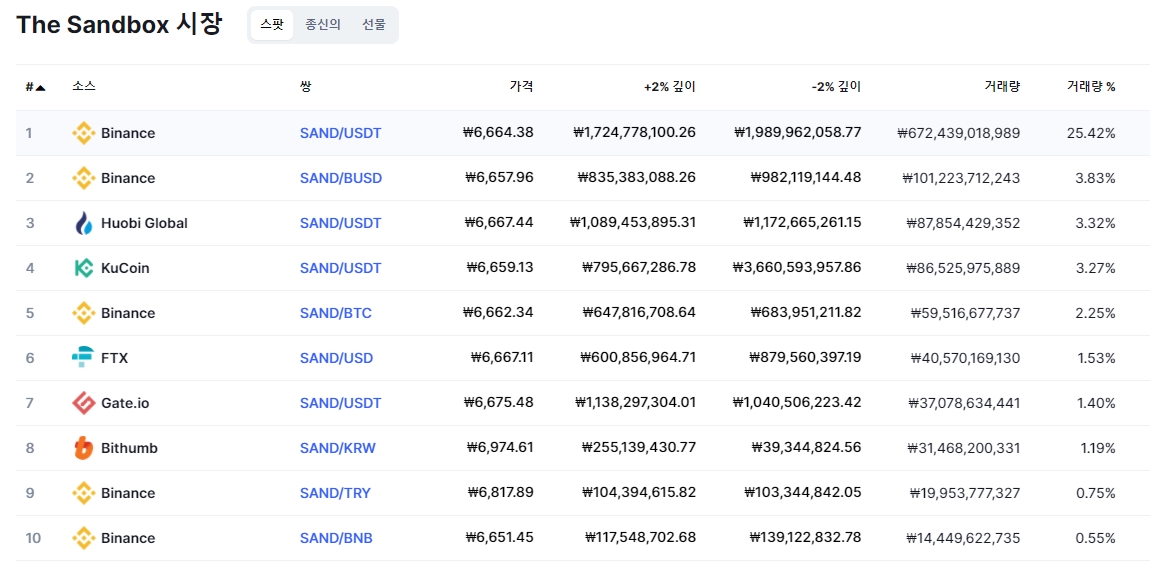Open the SAND/BTC pair link

tap(336, 313)
